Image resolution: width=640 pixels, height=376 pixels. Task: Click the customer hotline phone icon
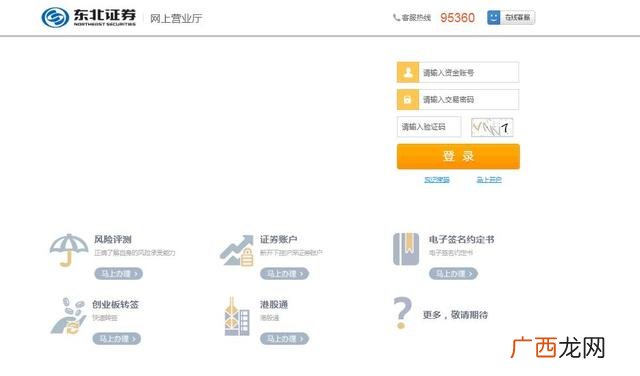click(396, 18)
